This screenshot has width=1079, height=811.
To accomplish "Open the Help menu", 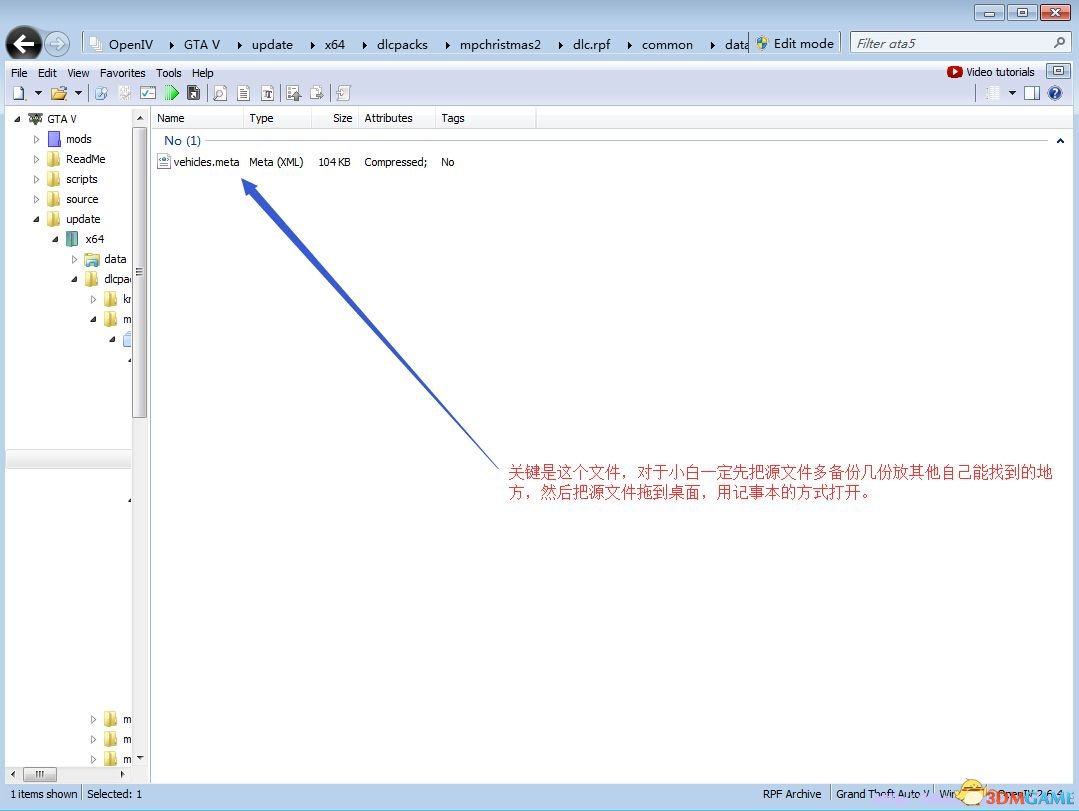I will pos(202,73).
